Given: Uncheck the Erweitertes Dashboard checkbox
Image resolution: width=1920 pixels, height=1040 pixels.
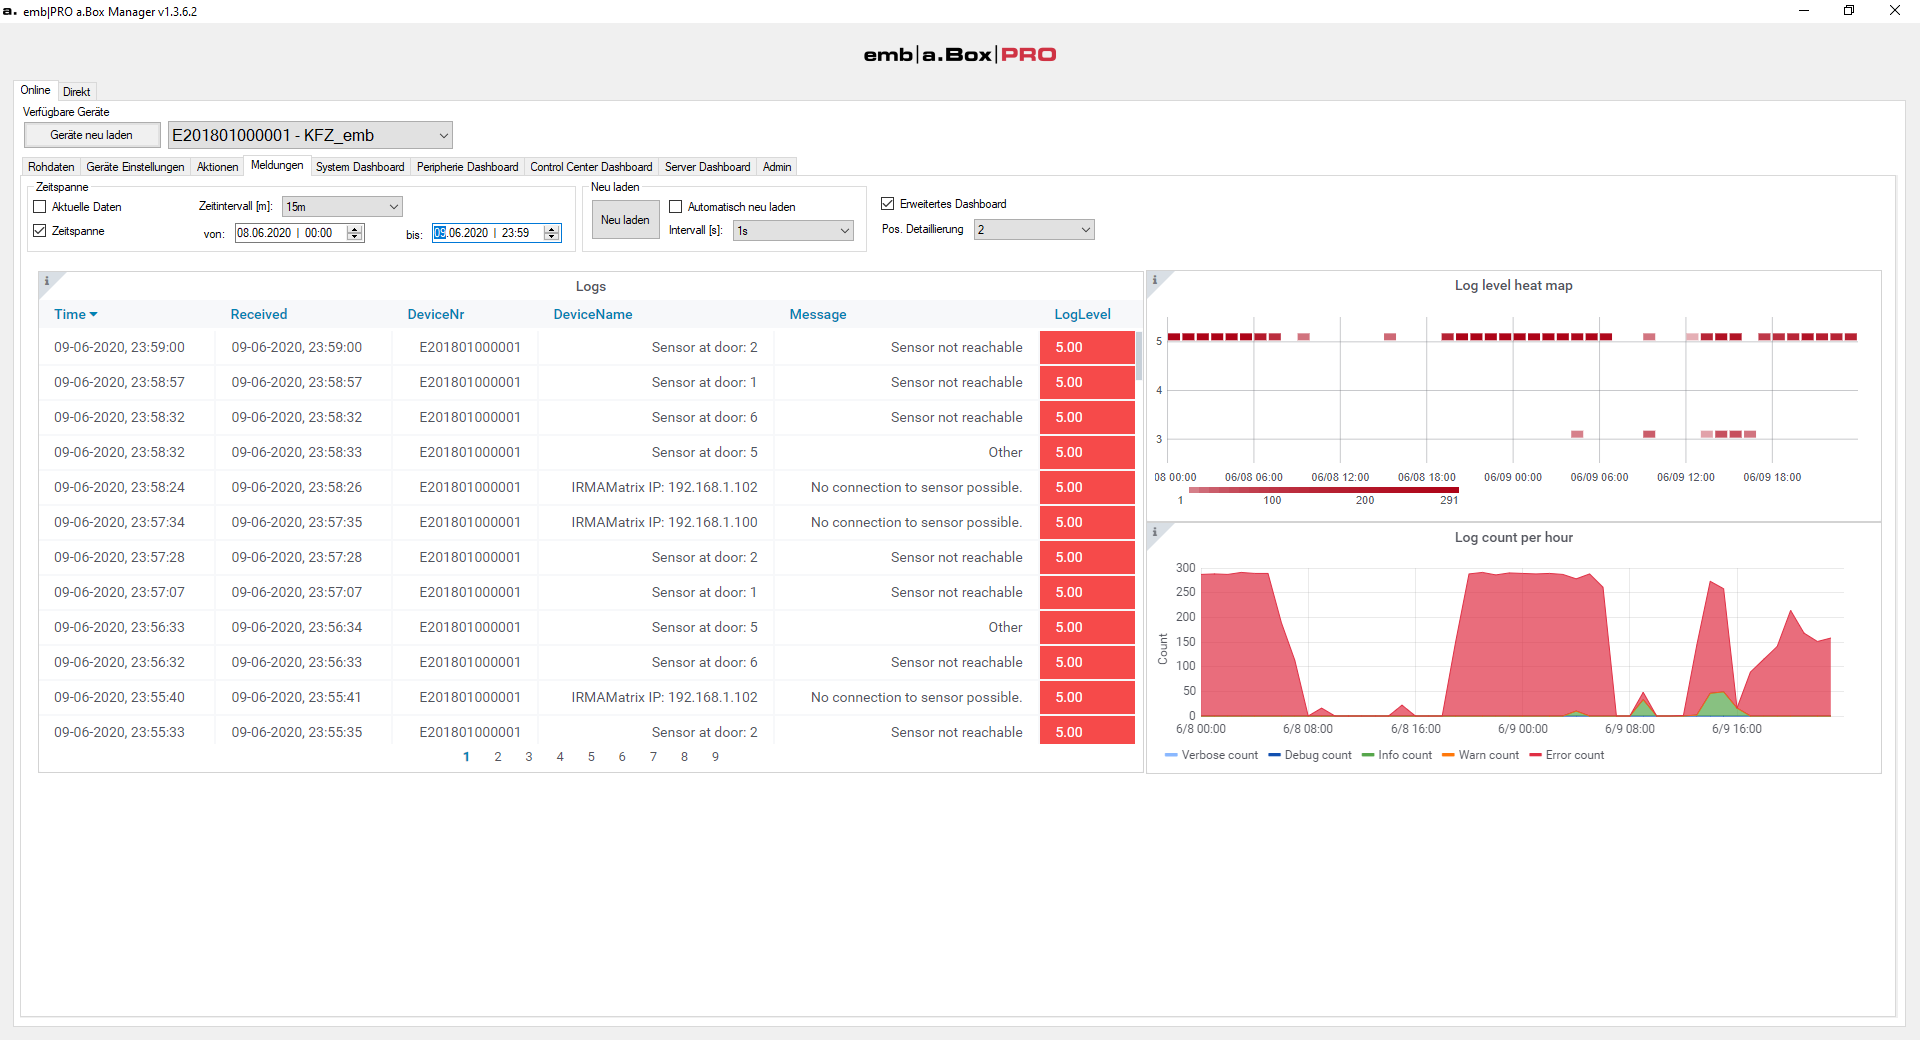Looking at the screenshot, I should [887, 204].
